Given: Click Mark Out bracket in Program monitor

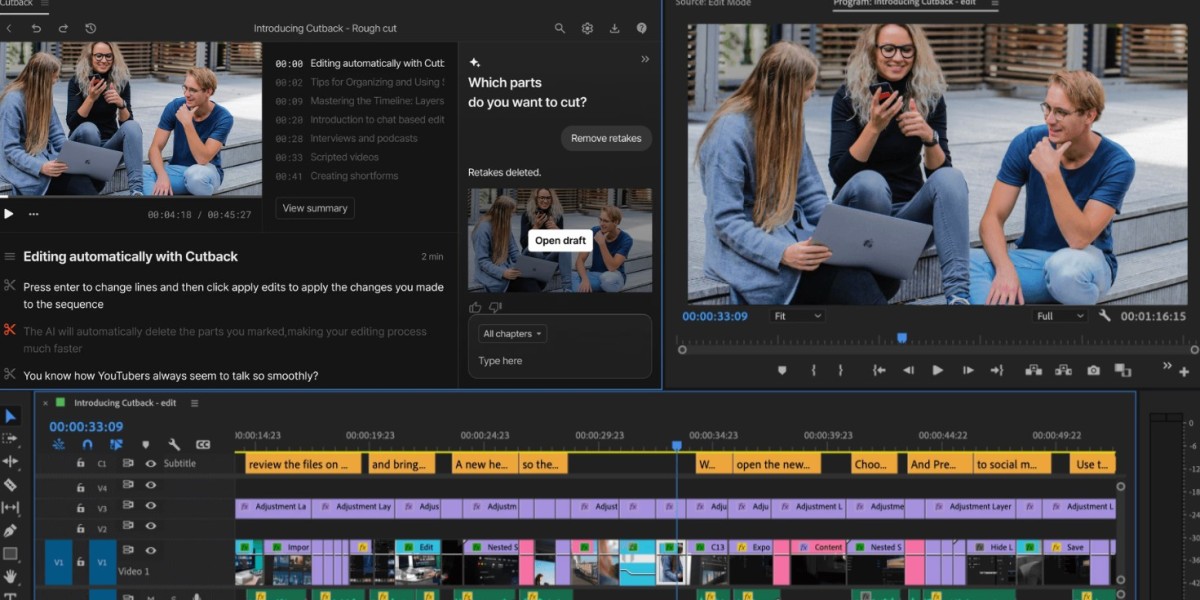Looking at the screenshot, I should click(840, 370).
